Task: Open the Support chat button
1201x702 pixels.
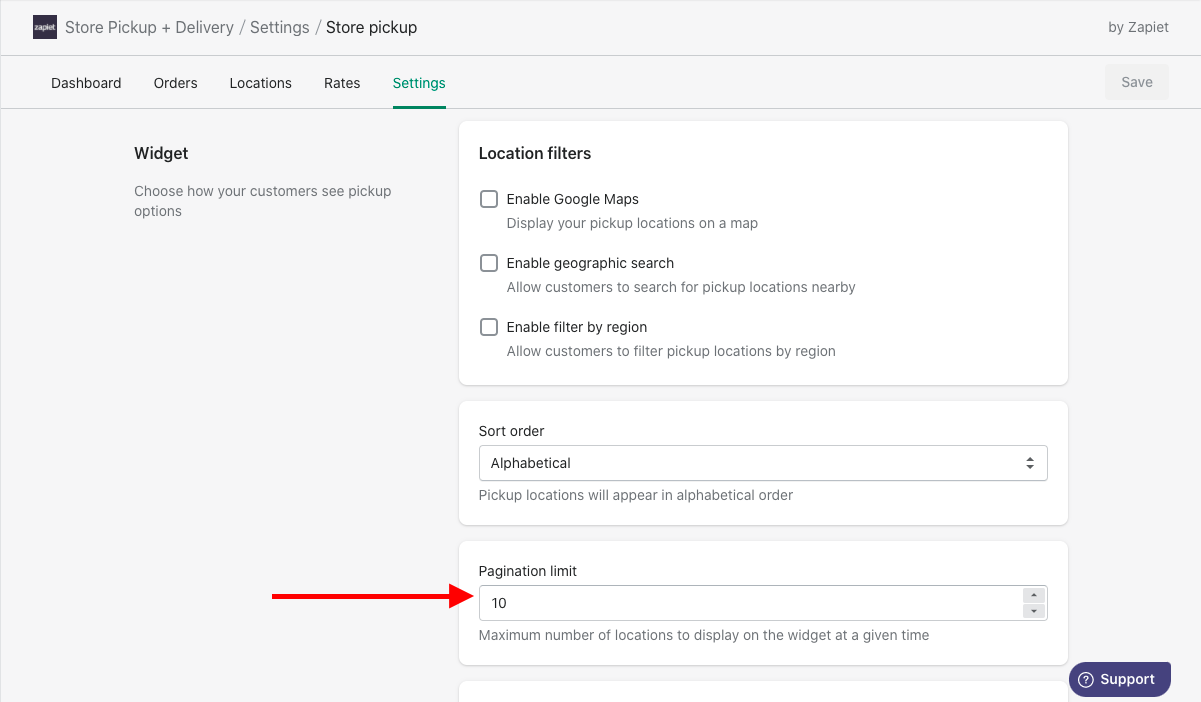Action: coord(1119,679)
